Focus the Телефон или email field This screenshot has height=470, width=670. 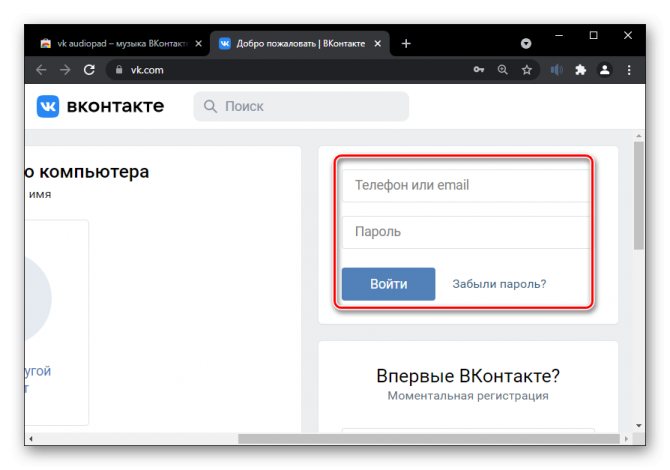click(x=466, y=185)
